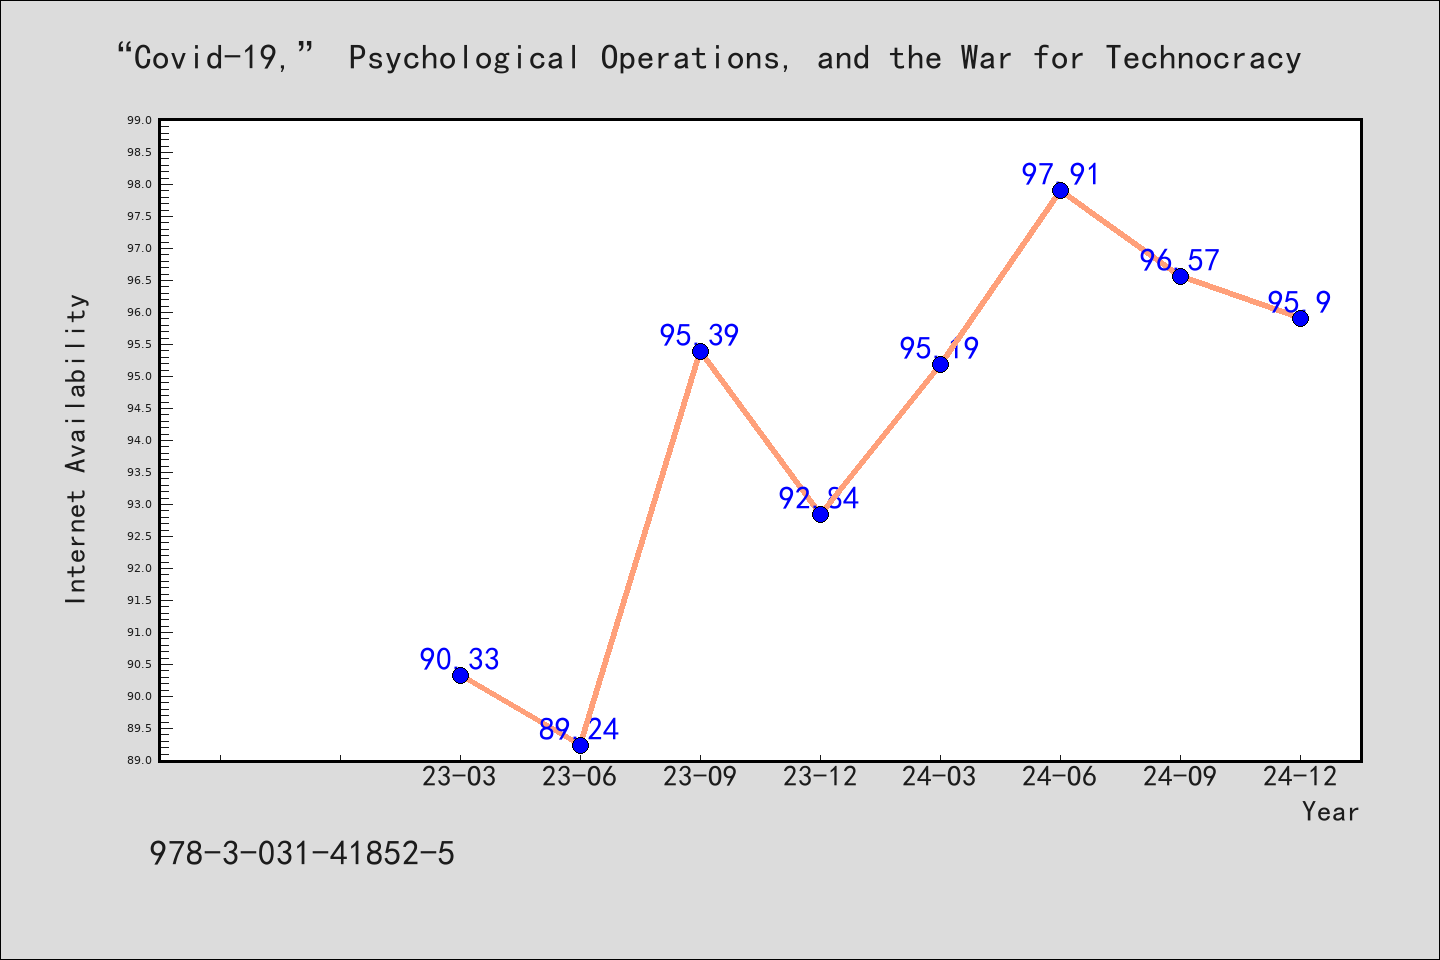Click the ISBN text 978-3-031-41852-5

[302, 853]
